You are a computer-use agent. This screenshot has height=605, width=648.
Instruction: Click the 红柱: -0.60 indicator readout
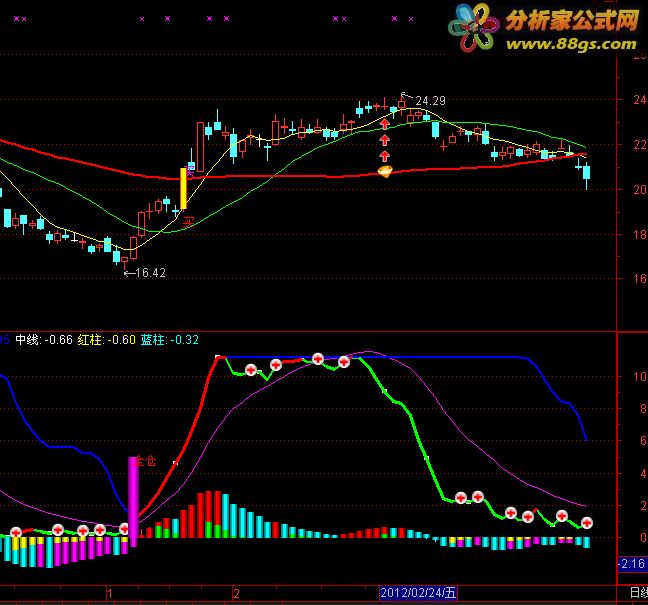click(x=107, y=340)
